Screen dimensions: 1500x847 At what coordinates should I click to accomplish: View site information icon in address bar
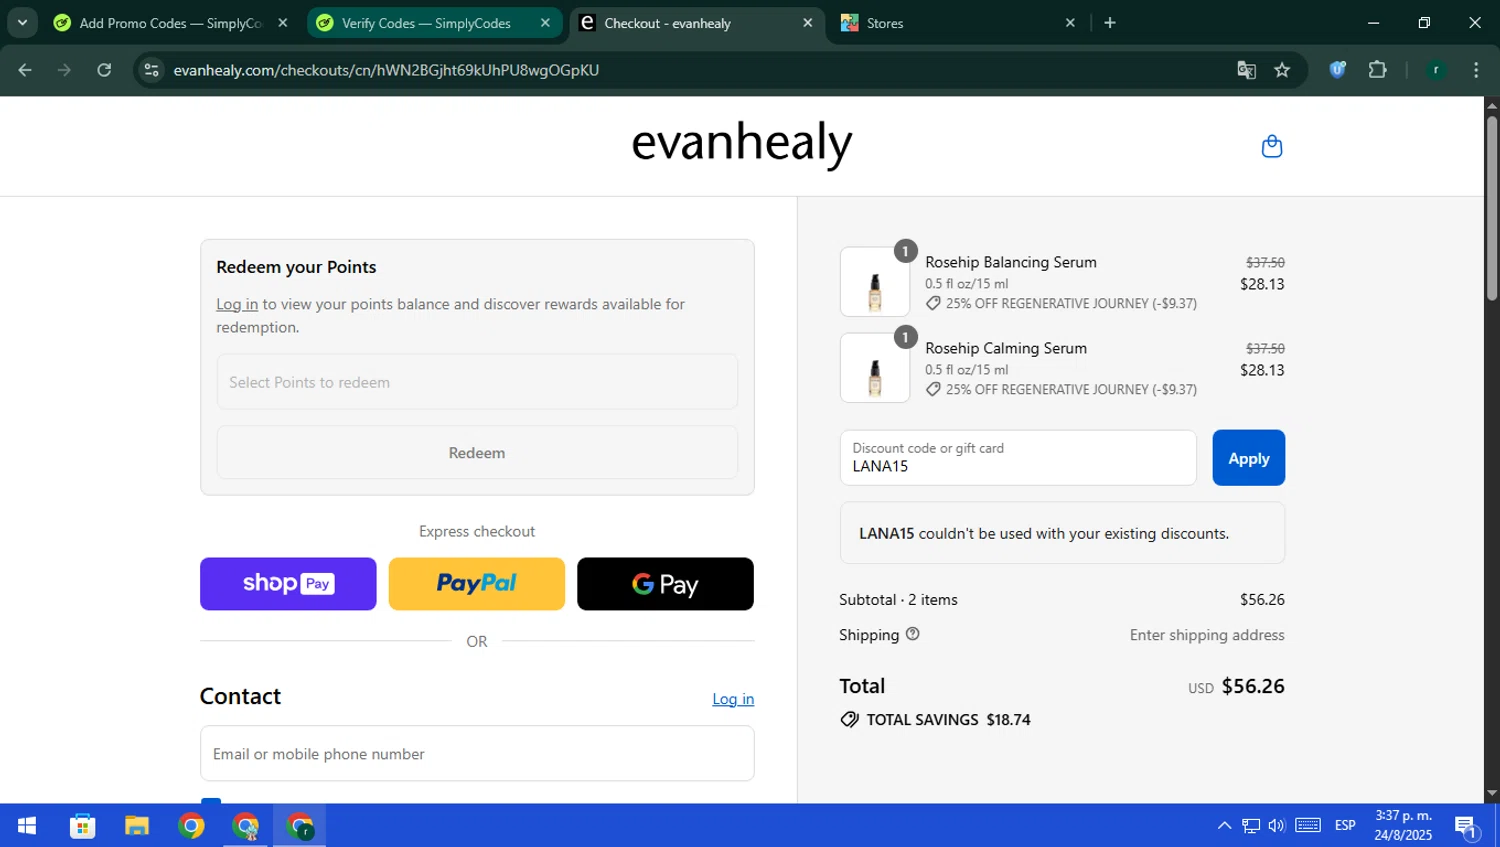[151, 70]
